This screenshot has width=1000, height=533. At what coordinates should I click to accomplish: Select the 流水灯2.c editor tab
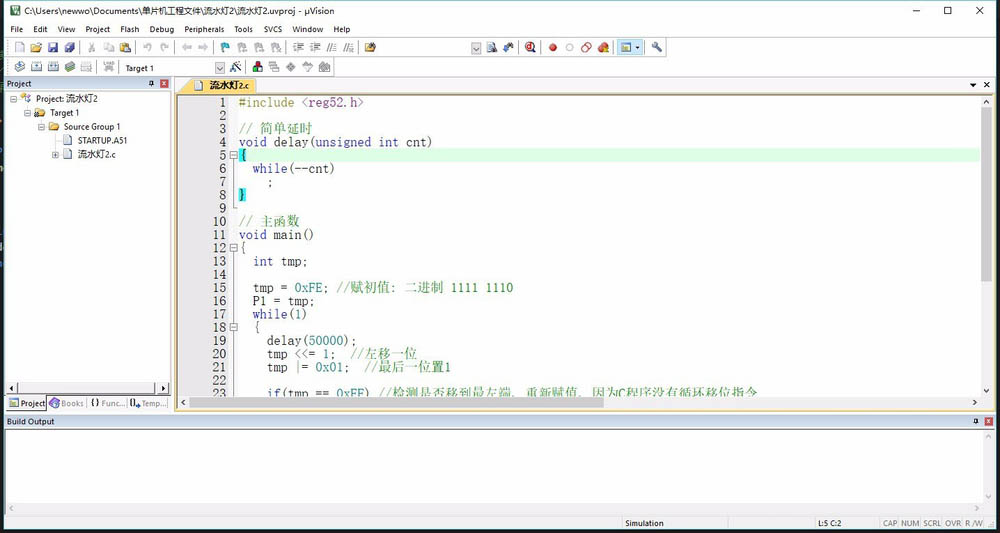(x=221, y=85)
